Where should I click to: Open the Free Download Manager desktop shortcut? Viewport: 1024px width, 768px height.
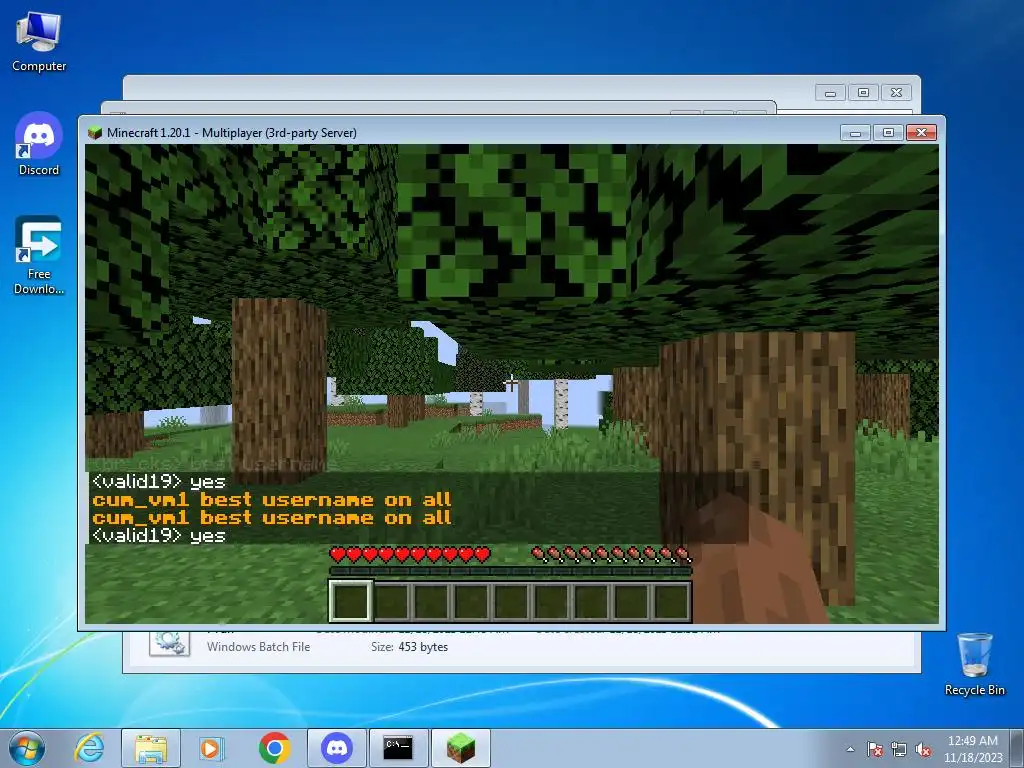[39, 255]
